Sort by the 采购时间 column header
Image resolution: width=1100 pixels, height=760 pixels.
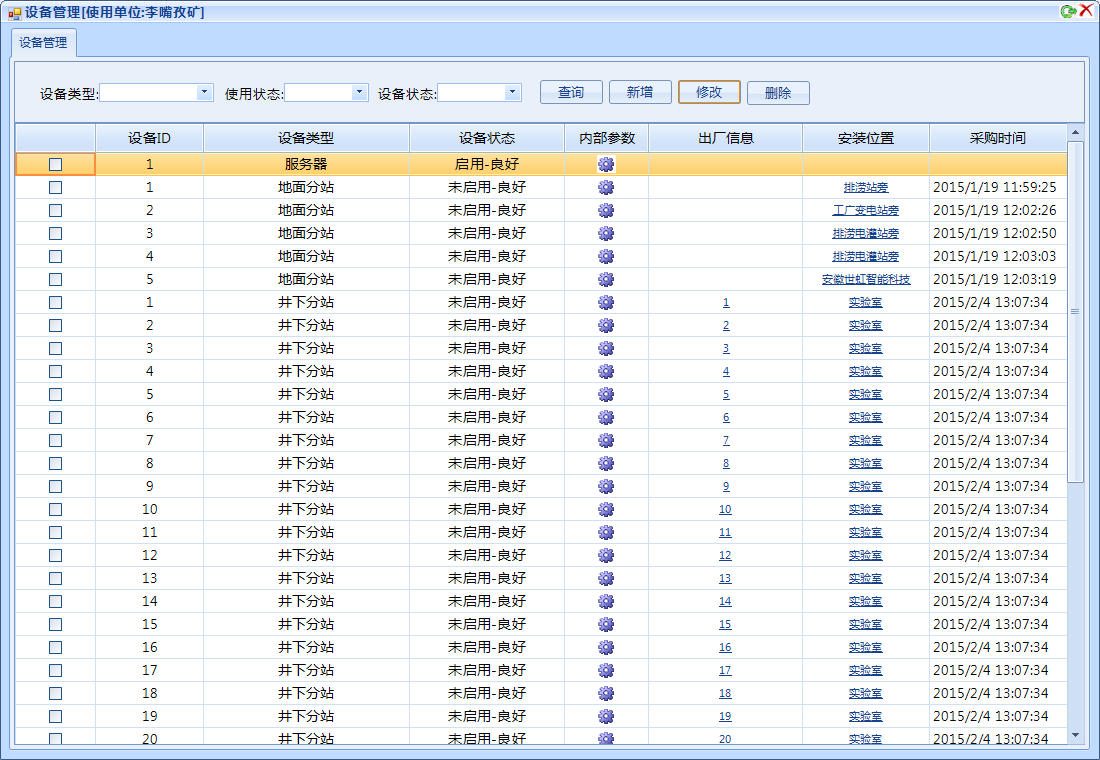pos(997,138)
